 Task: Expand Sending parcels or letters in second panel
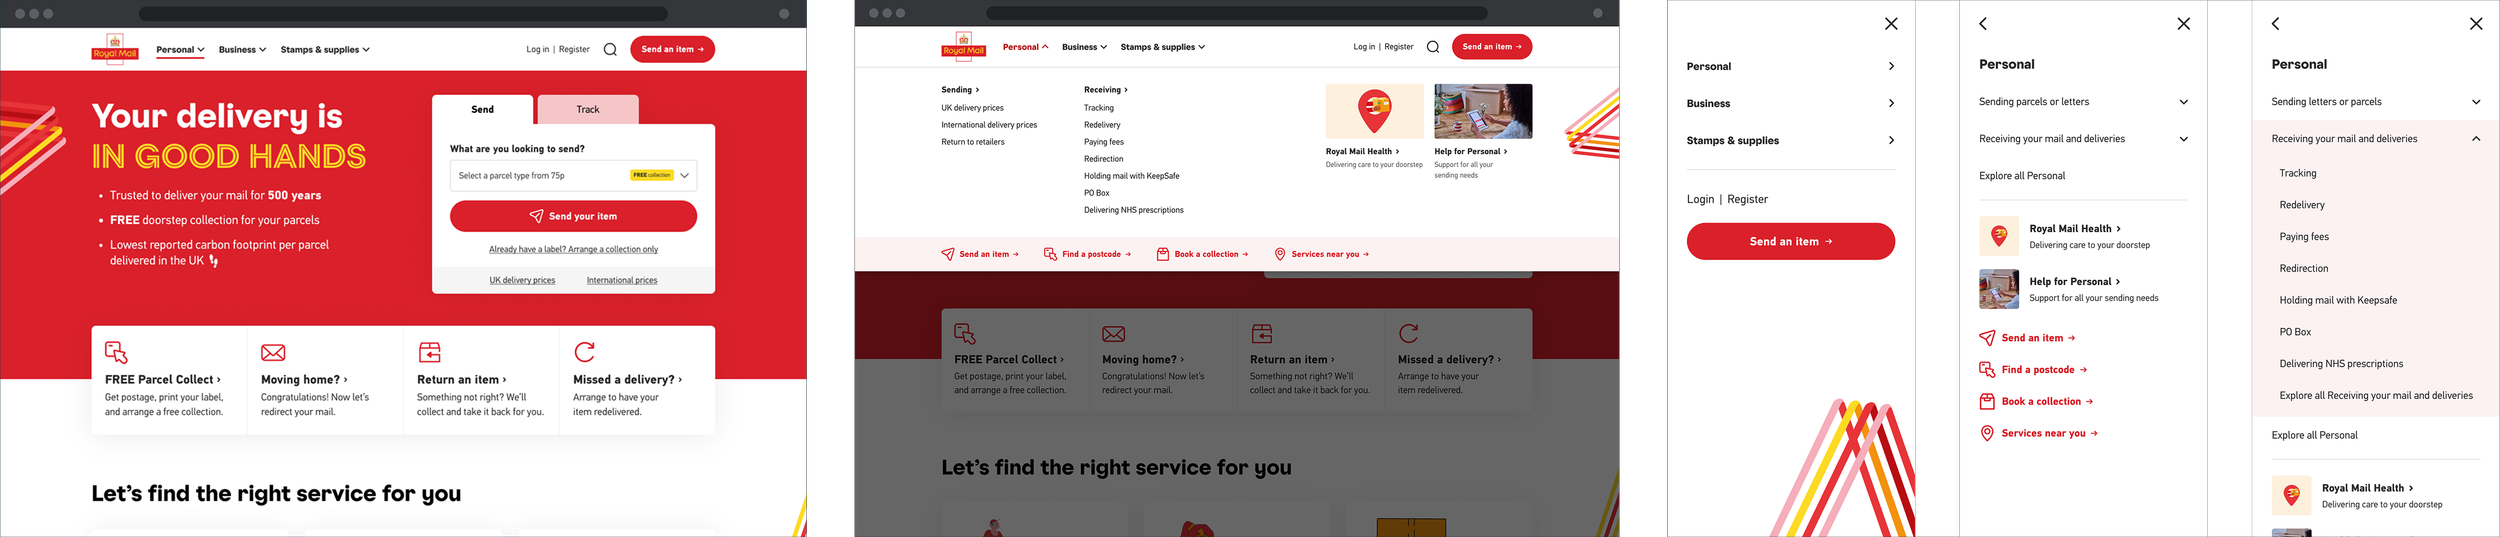[x=2083, y=102]
